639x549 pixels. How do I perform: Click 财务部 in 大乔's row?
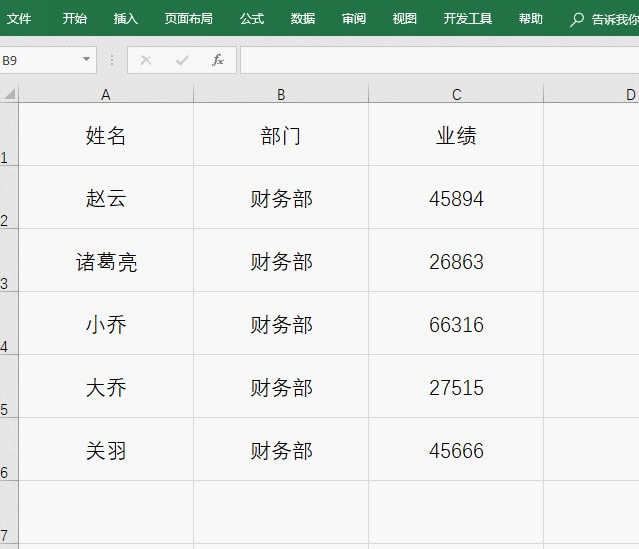(281, 386)
